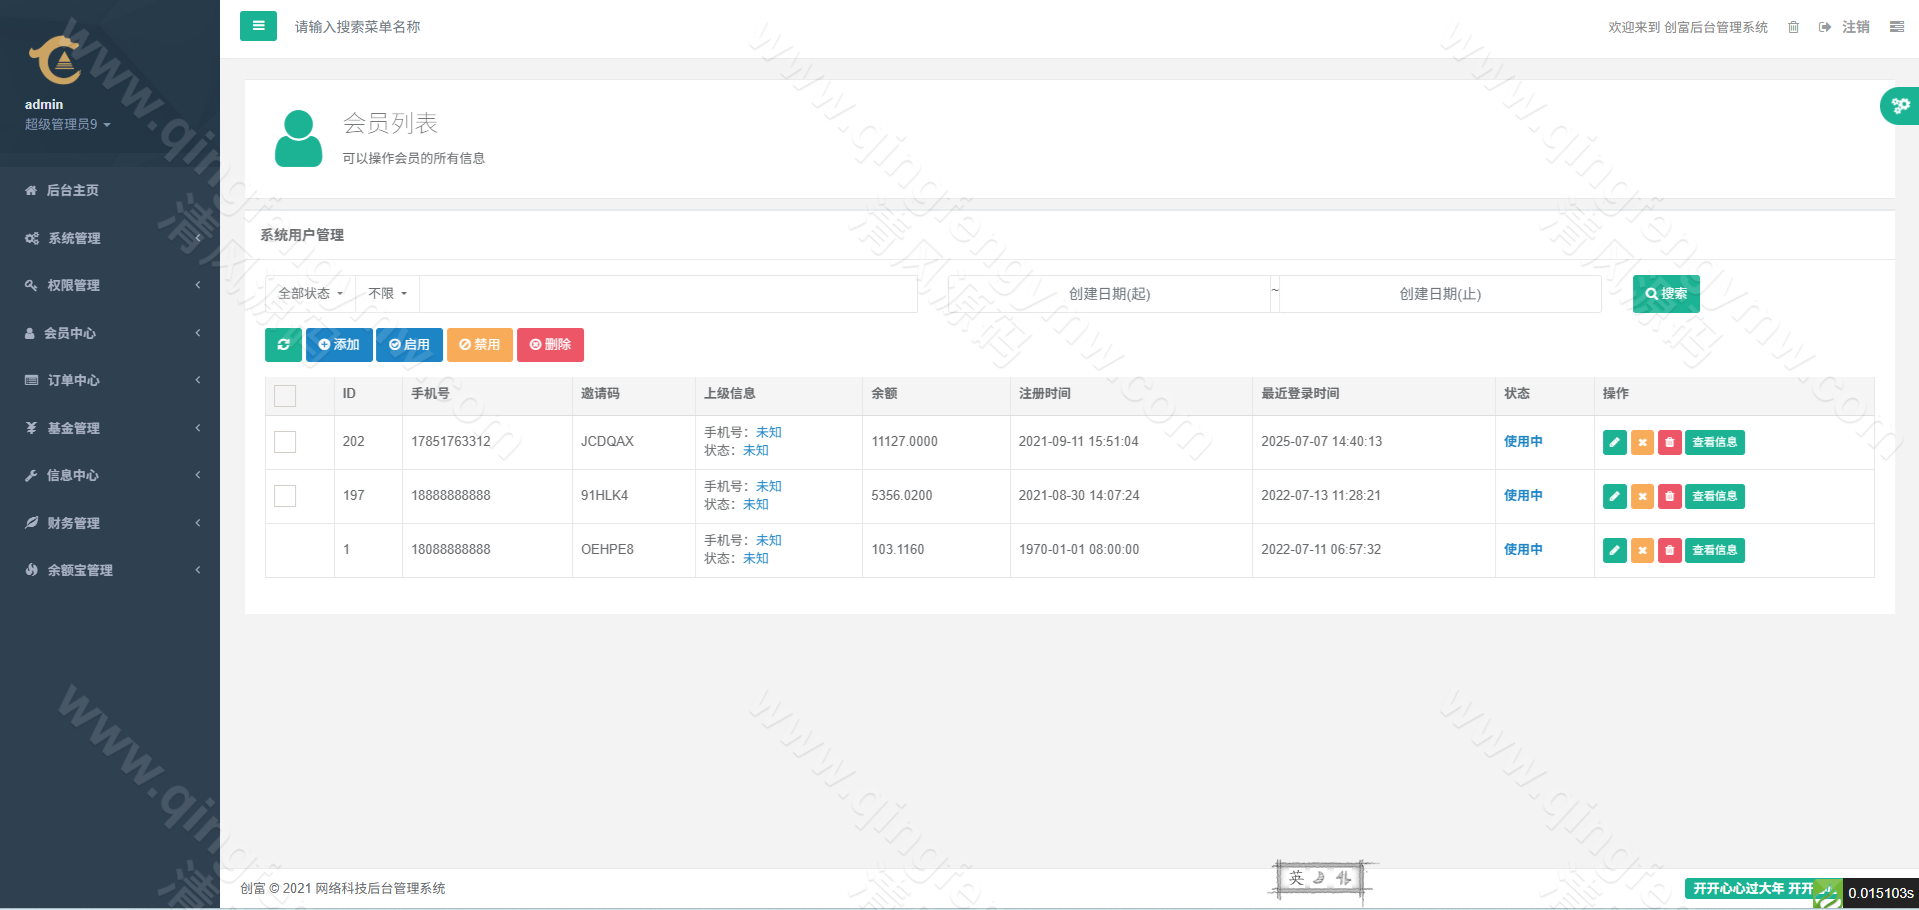Click the green hamburger menu toggle

pos(258,26)
